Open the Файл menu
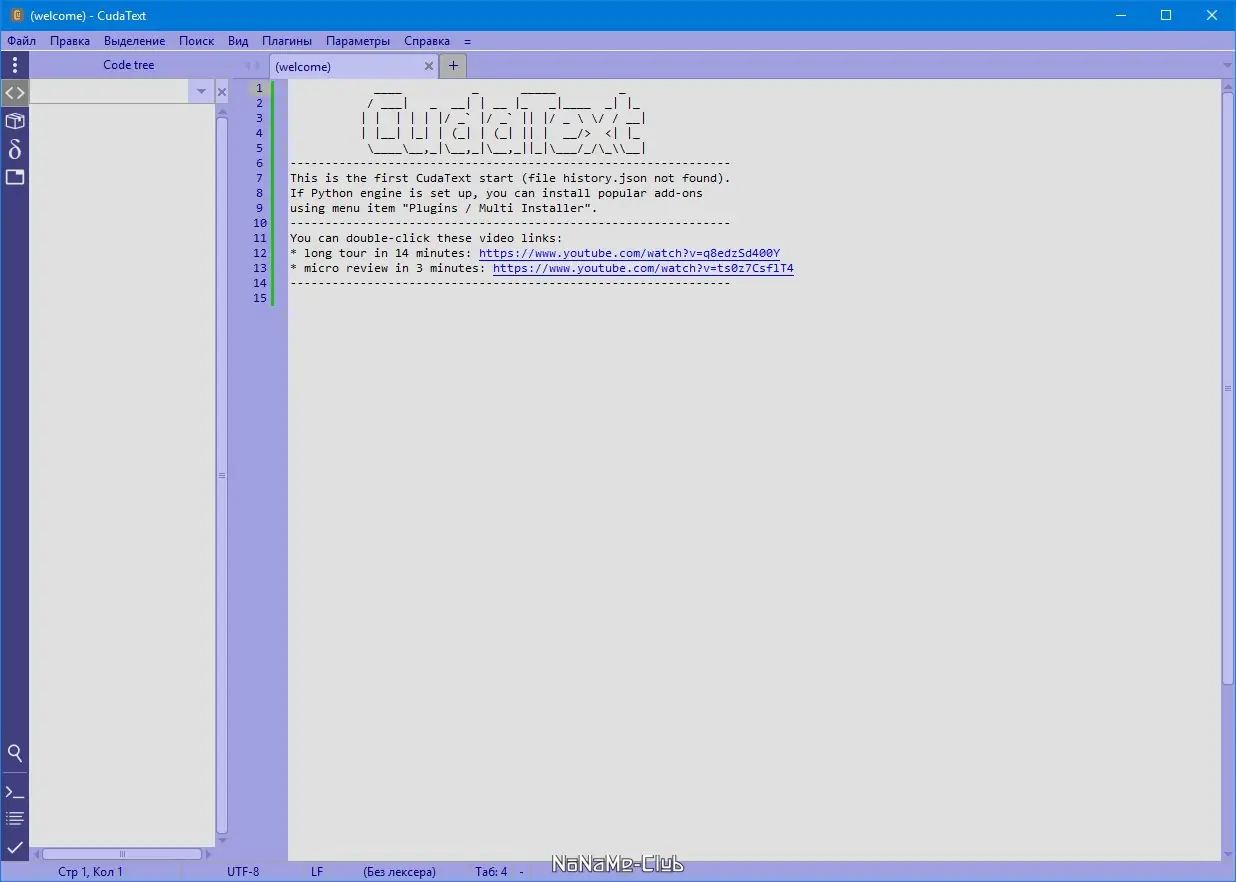 click(x=21, y=41)
